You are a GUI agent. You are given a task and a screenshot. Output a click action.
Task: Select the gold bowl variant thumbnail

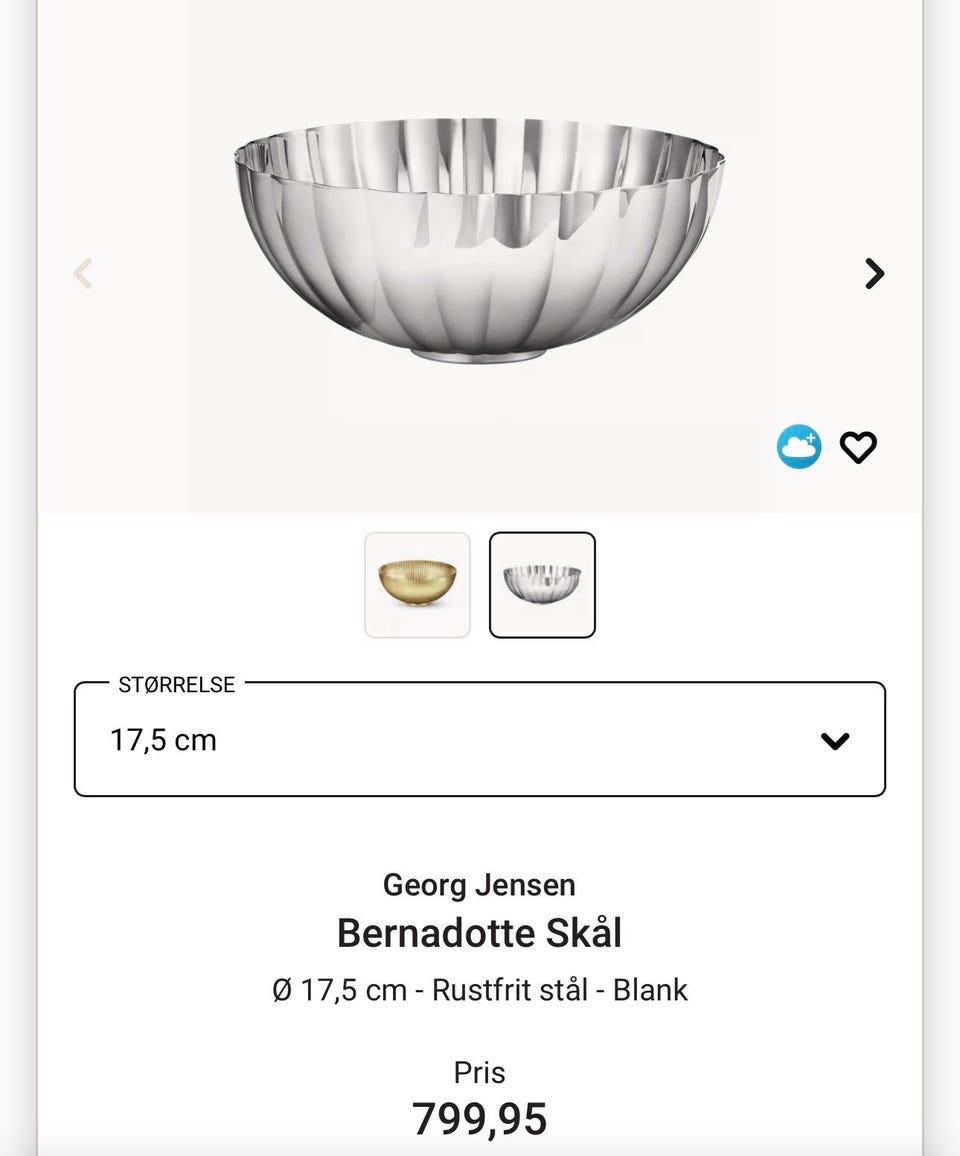click(x=417, y=585)
